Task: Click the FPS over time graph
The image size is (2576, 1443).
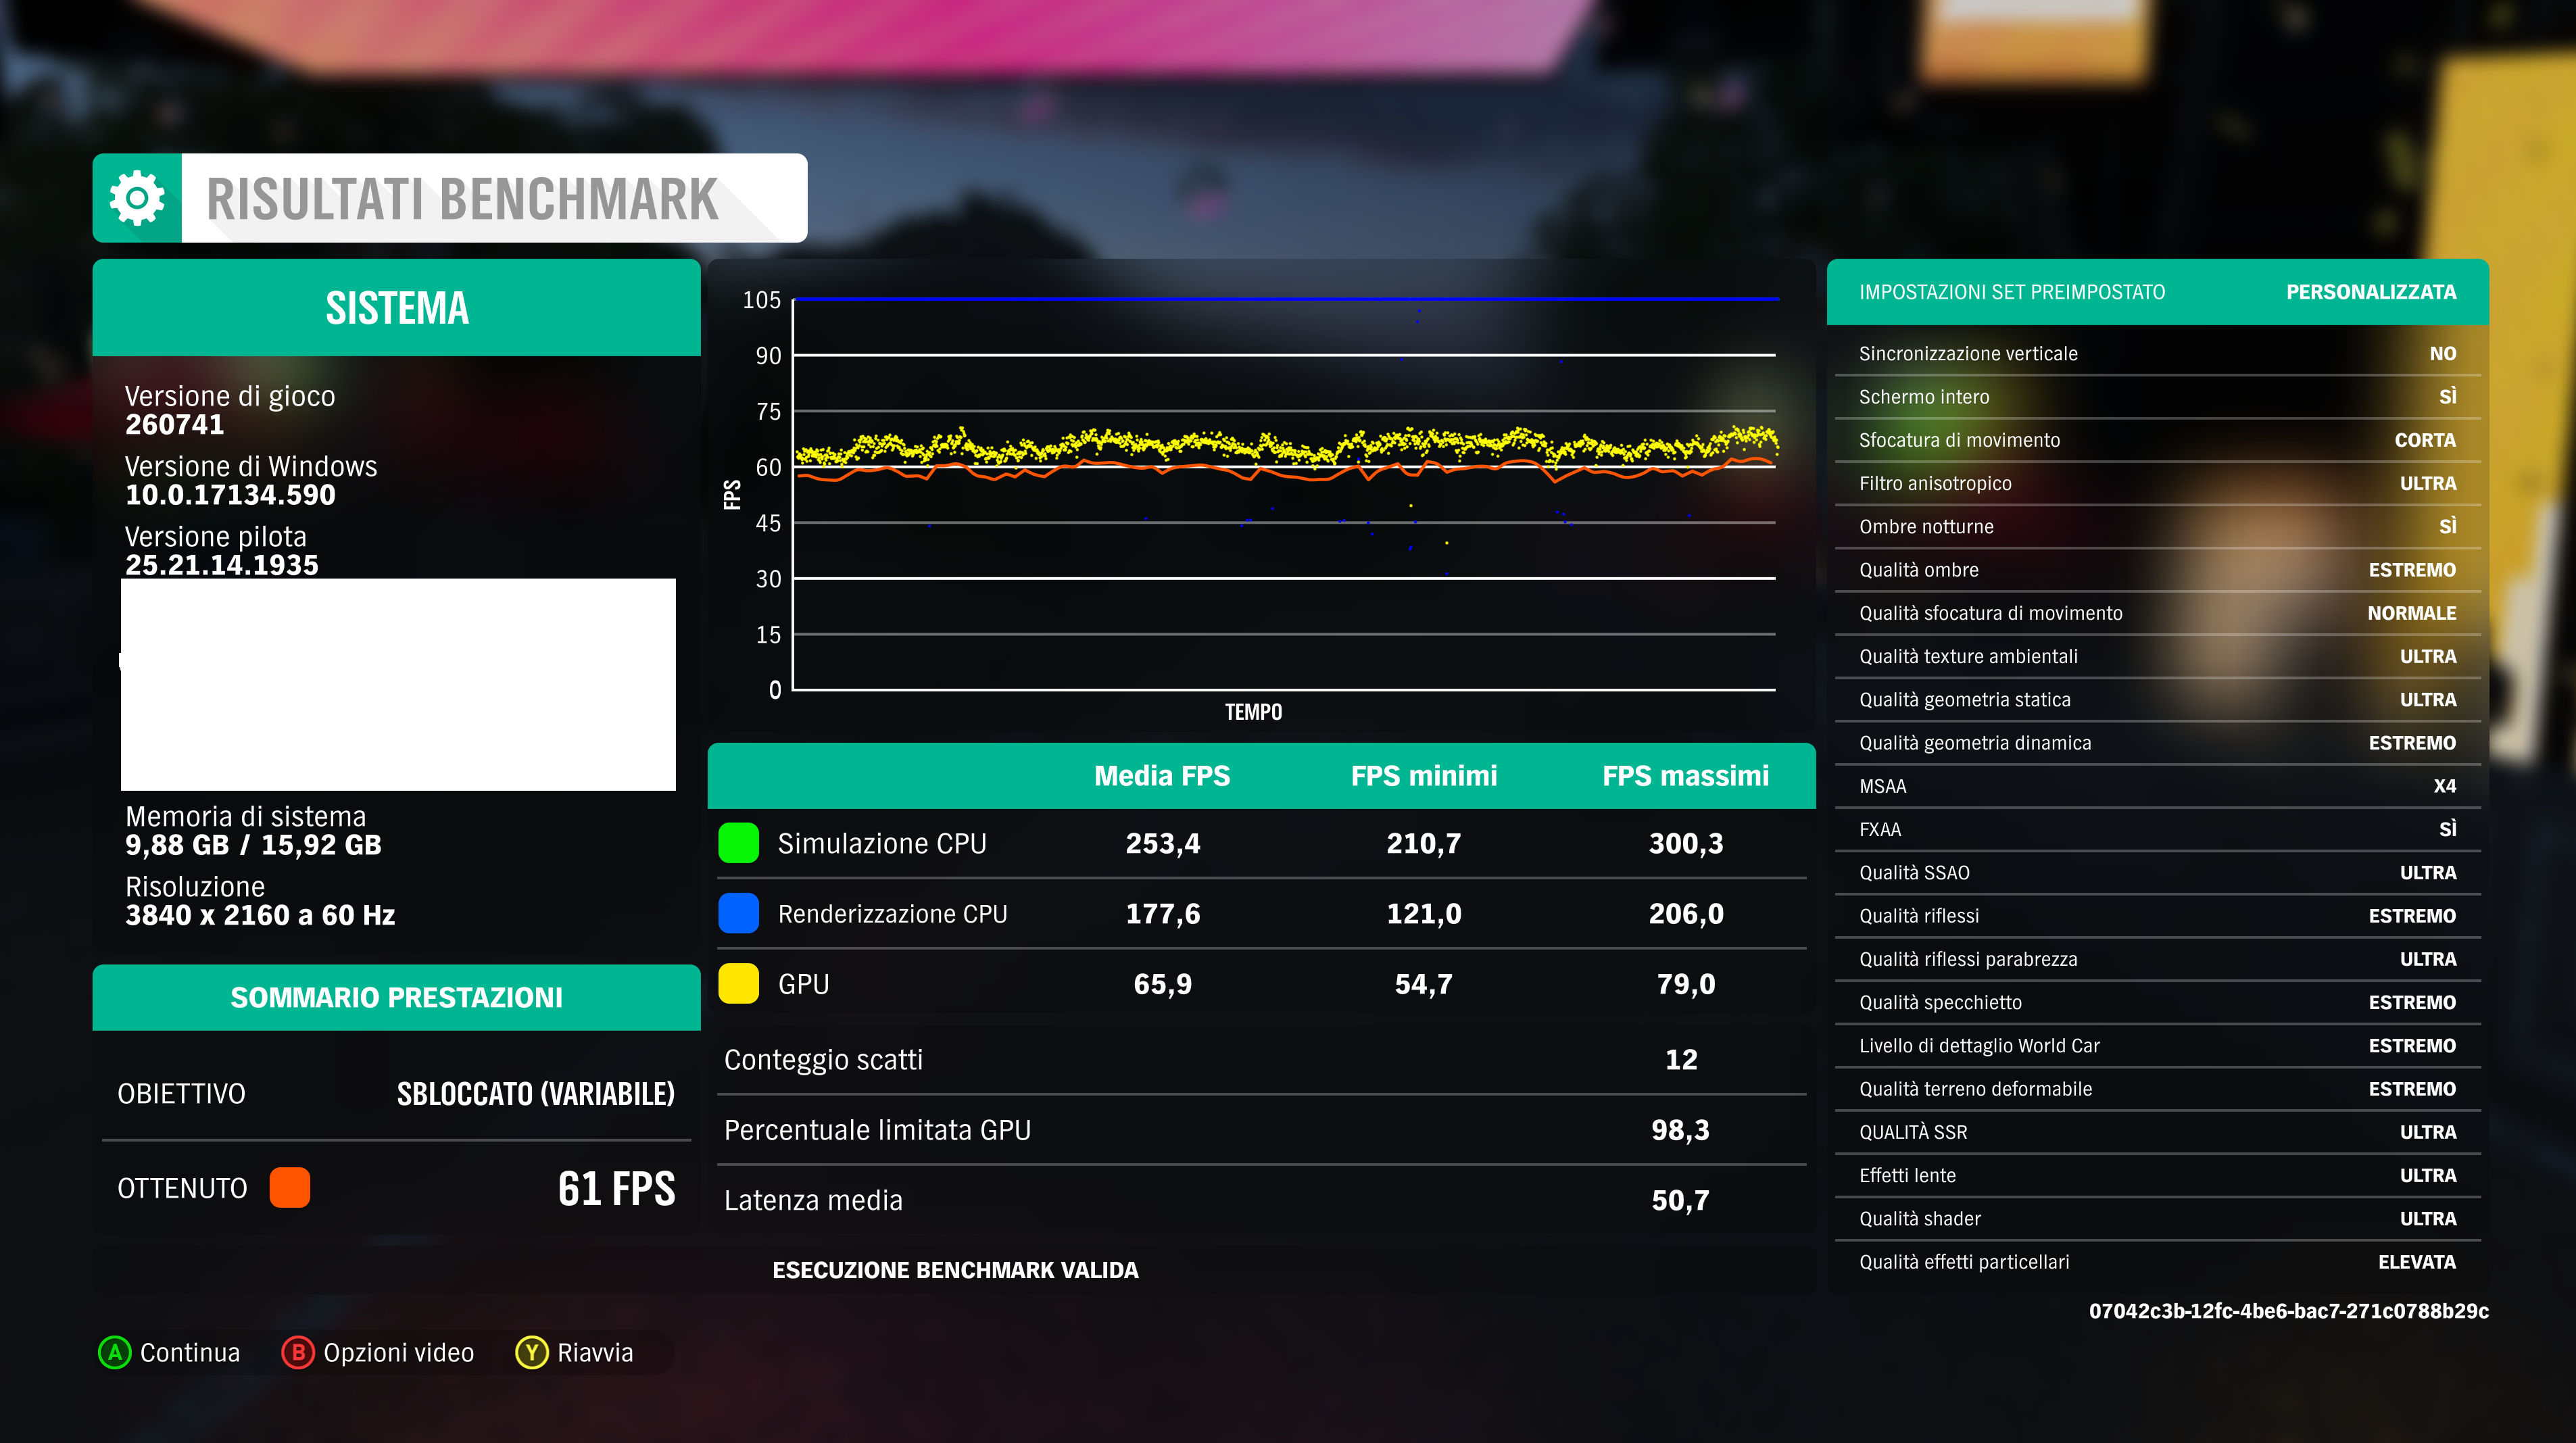Action: 1262,496
